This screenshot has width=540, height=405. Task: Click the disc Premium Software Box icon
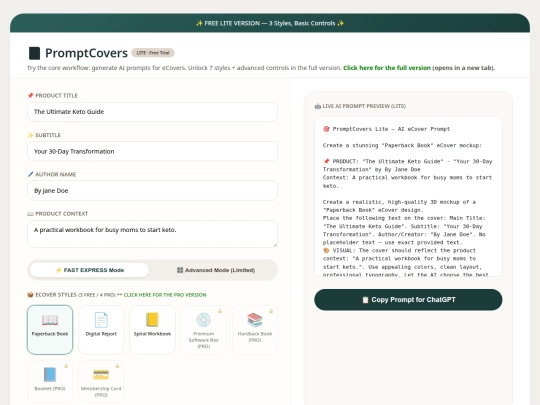point(204,320)
